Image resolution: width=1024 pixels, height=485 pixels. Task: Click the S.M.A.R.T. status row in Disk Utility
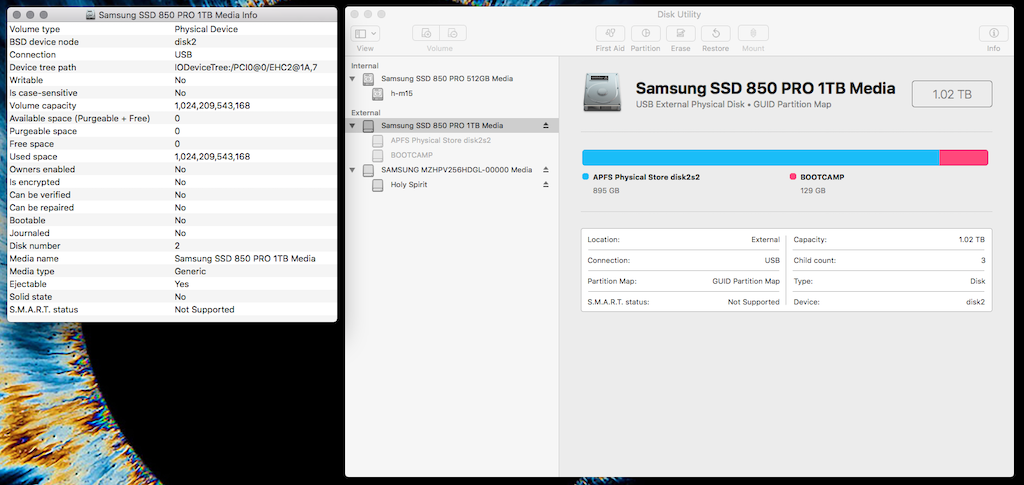click(x=683, y=302)
